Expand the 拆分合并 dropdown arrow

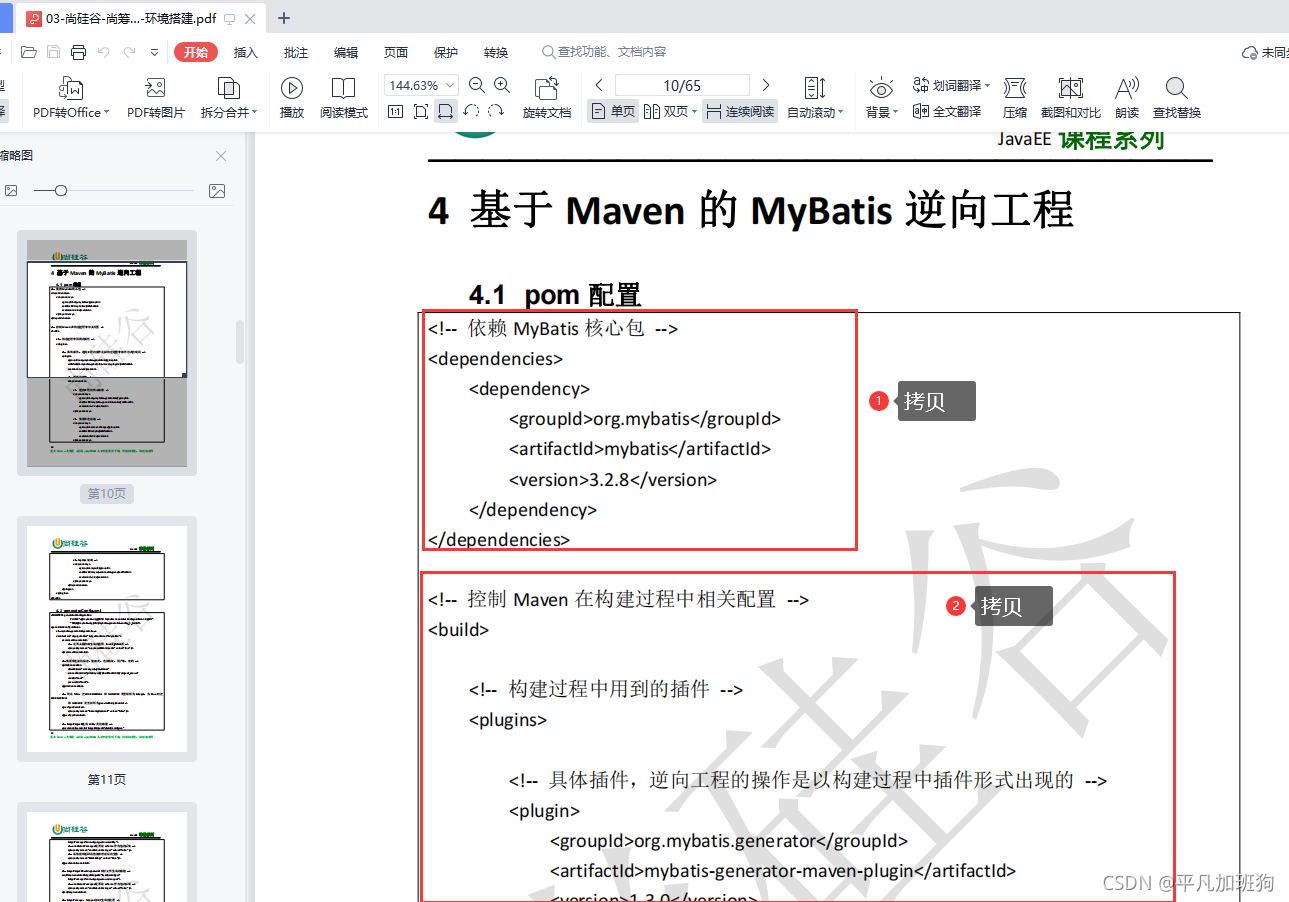click(x=255, y=113)
